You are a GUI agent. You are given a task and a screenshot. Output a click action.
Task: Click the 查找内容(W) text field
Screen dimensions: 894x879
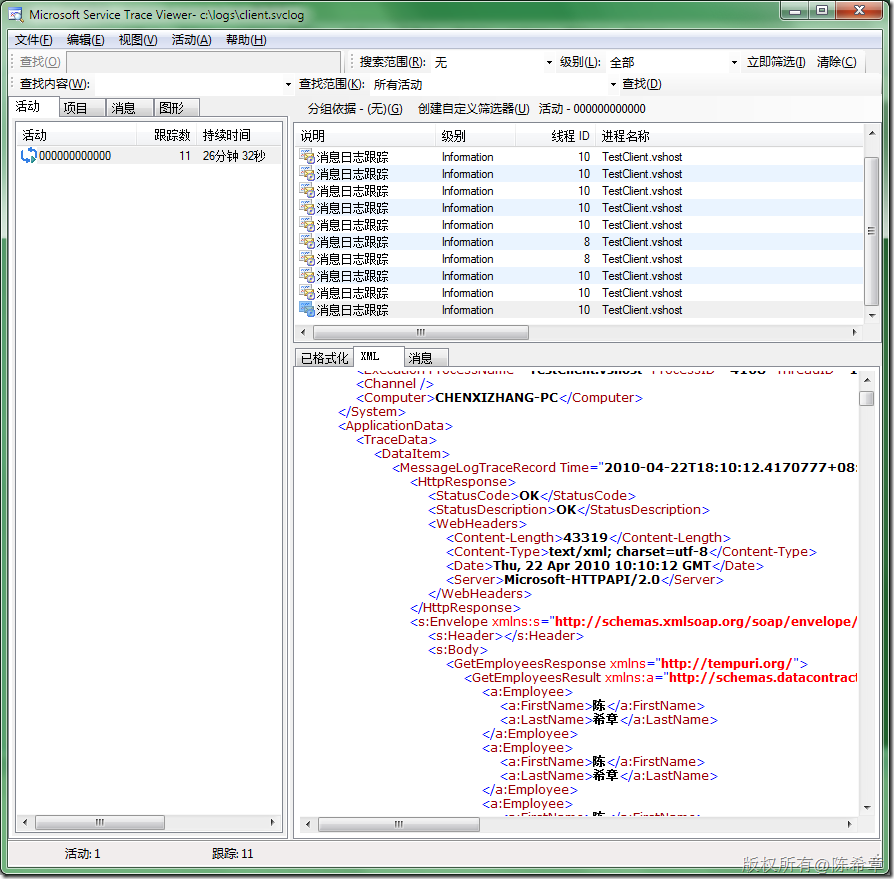tap(189, 84)
